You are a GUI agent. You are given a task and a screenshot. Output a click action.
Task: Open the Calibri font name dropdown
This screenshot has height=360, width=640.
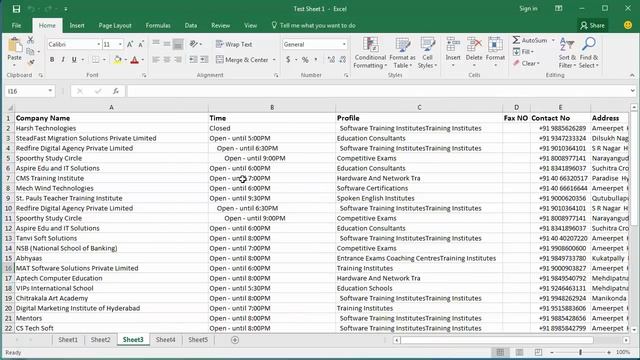tap(98, 44)
